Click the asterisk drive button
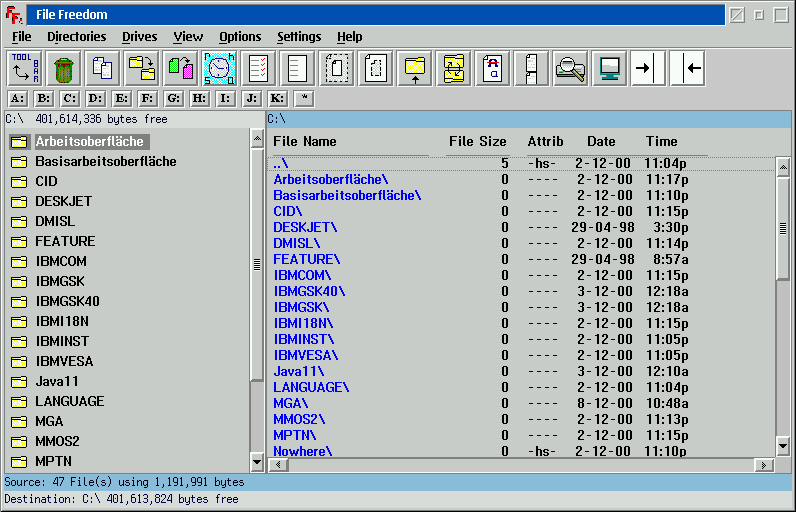Viewport: 796px width, 512px height. point(303,98)
